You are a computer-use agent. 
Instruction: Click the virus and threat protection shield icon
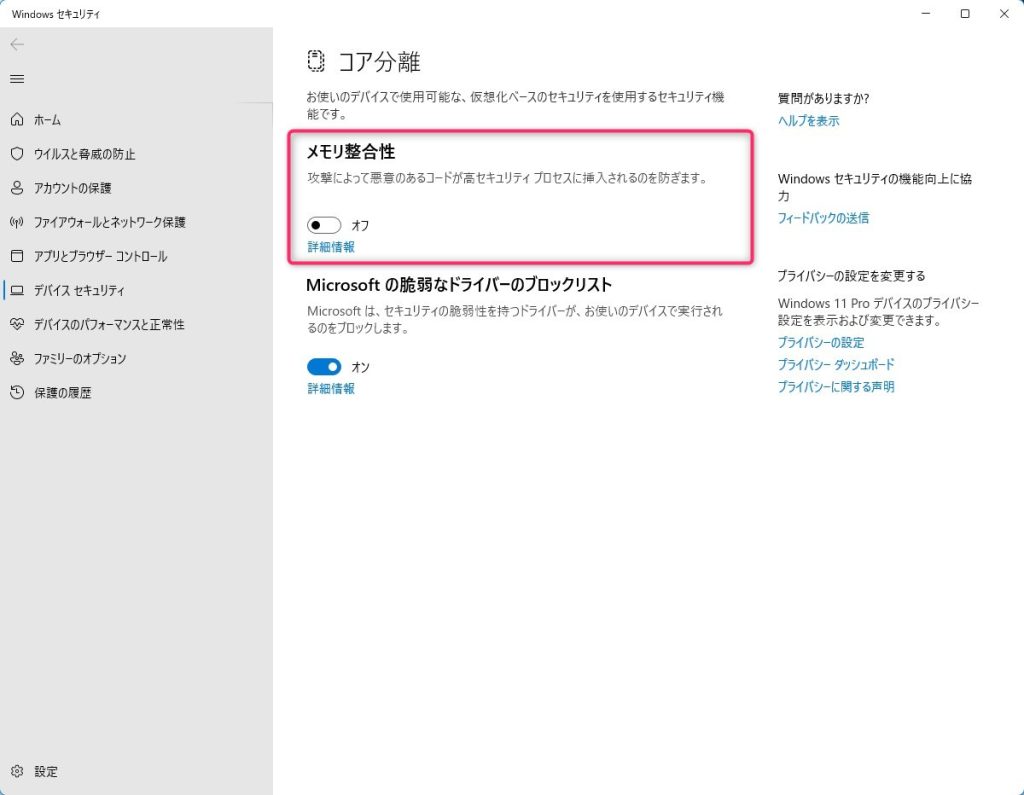(x=17, y=154)
